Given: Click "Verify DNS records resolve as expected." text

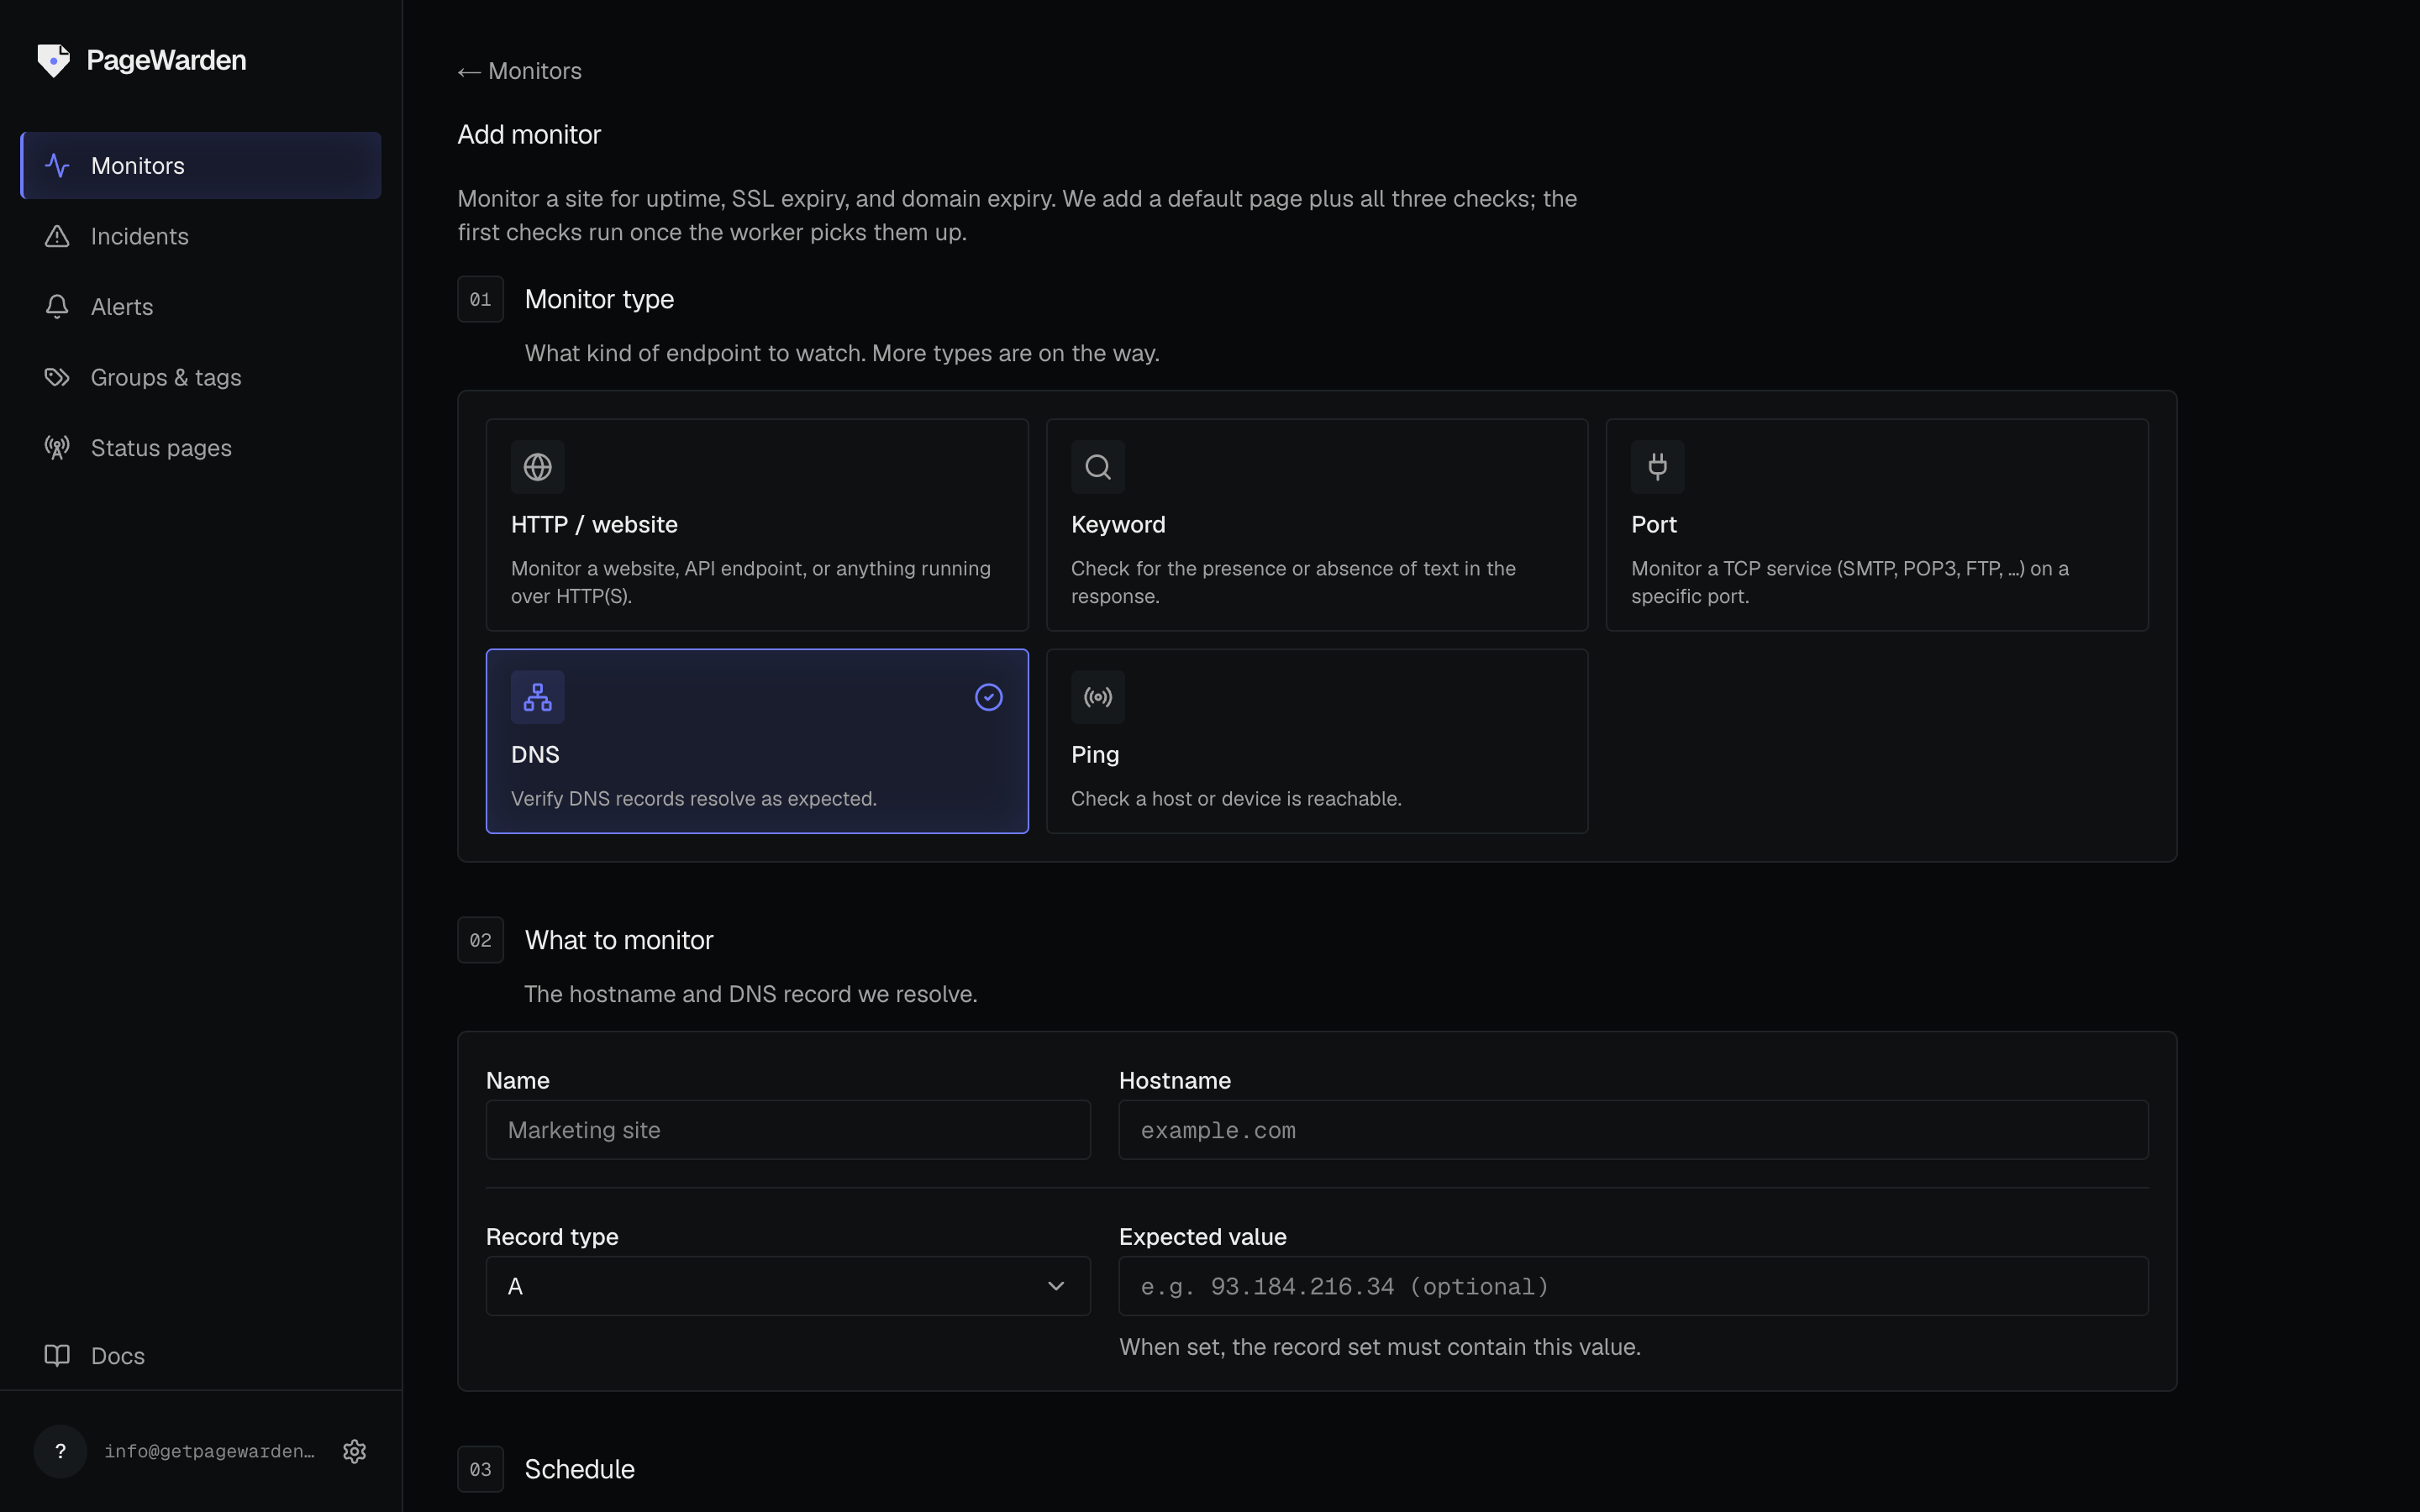Looking at the screenshot, I should [x=694, y=799].
